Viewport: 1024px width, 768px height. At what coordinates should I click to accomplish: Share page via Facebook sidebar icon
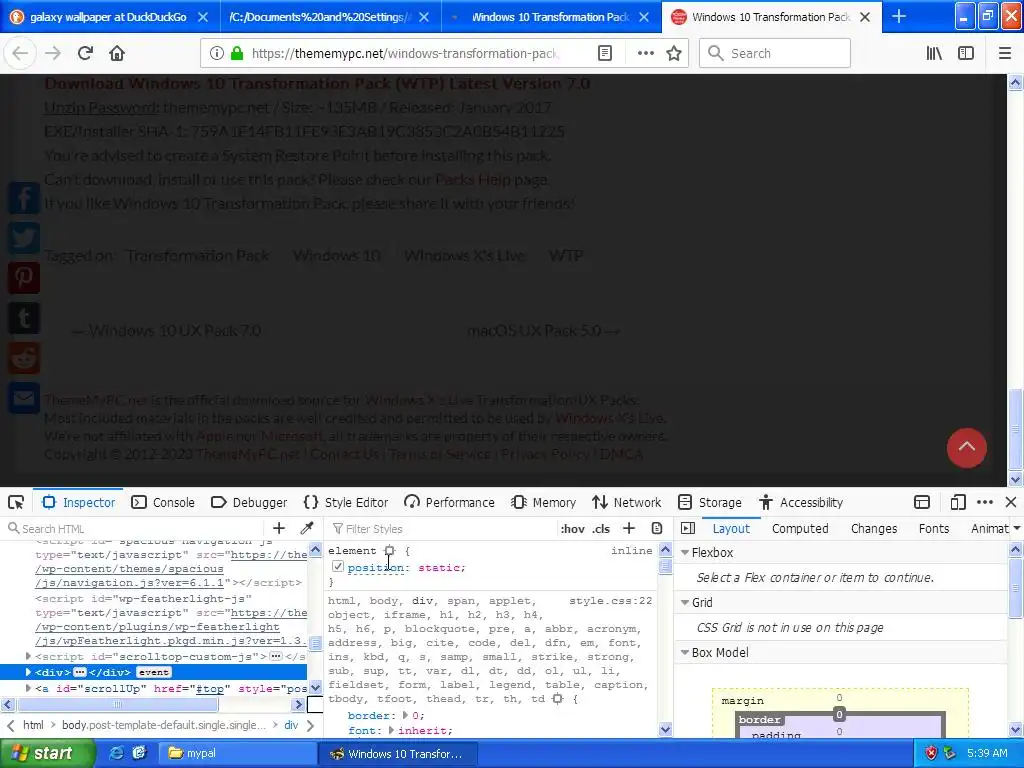tap(24, 198)
